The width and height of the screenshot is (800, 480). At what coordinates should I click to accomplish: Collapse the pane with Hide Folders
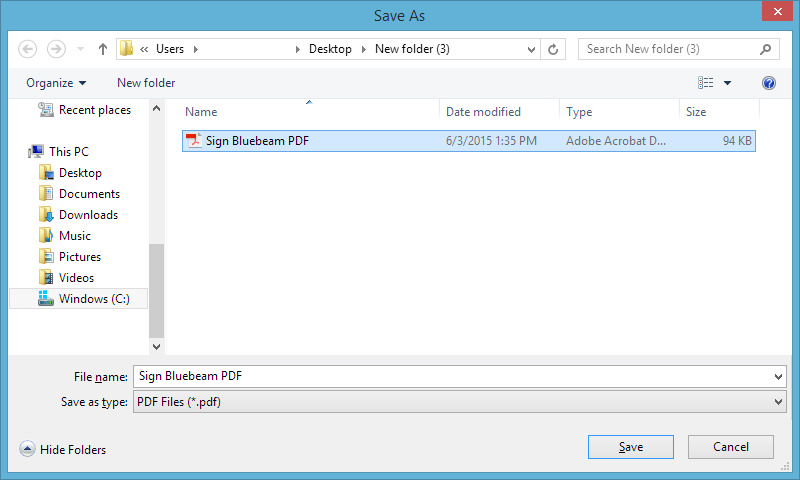click(x=63, y=449)
